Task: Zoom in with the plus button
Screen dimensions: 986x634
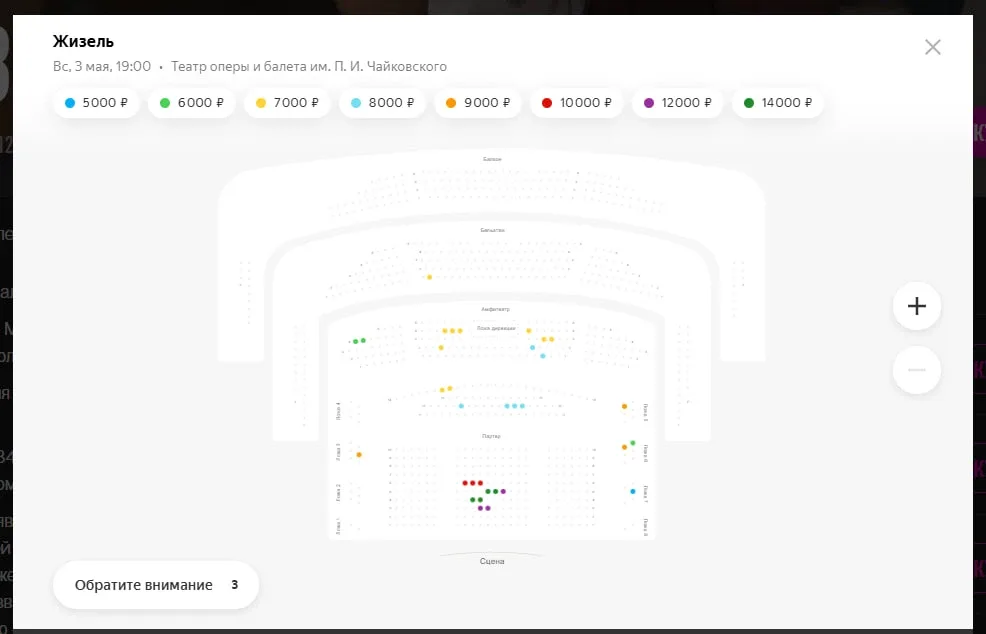Action: pyautogui.click(x=916, y=306)
